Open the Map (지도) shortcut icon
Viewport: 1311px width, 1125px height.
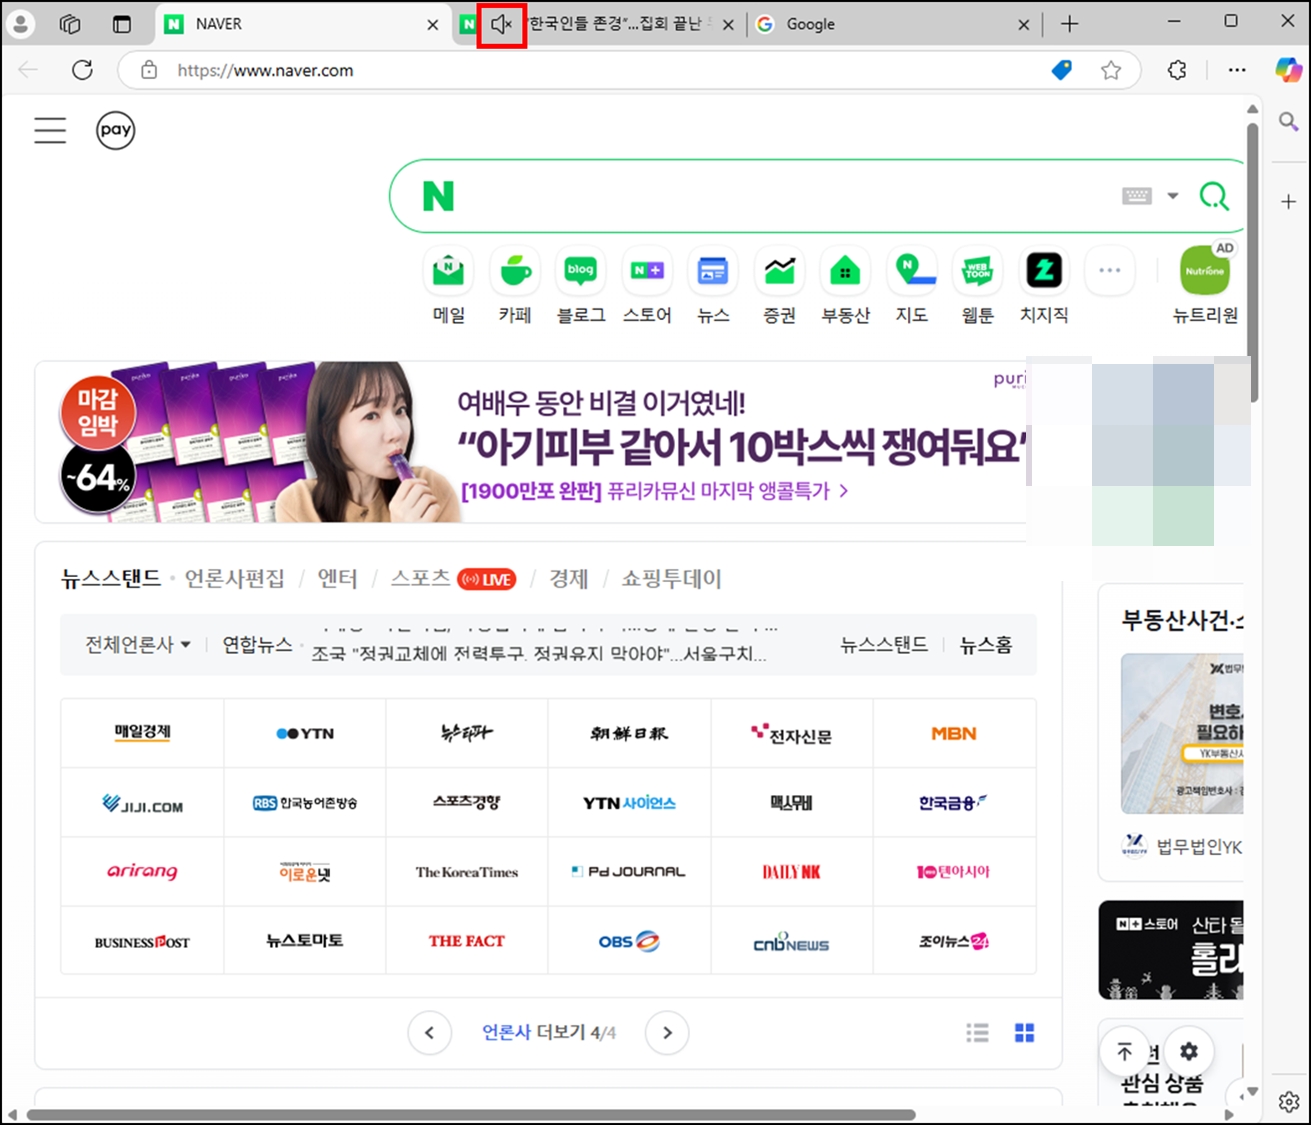click(911, 271)
